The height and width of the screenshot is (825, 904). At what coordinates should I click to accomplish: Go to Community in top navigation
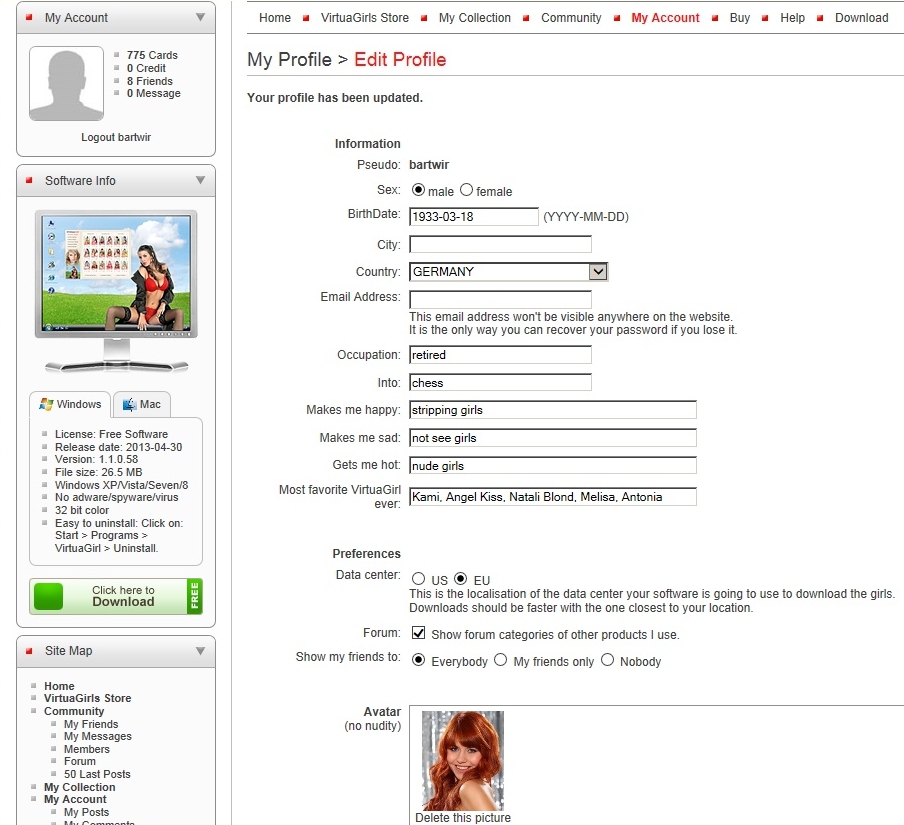click(571, 18)
